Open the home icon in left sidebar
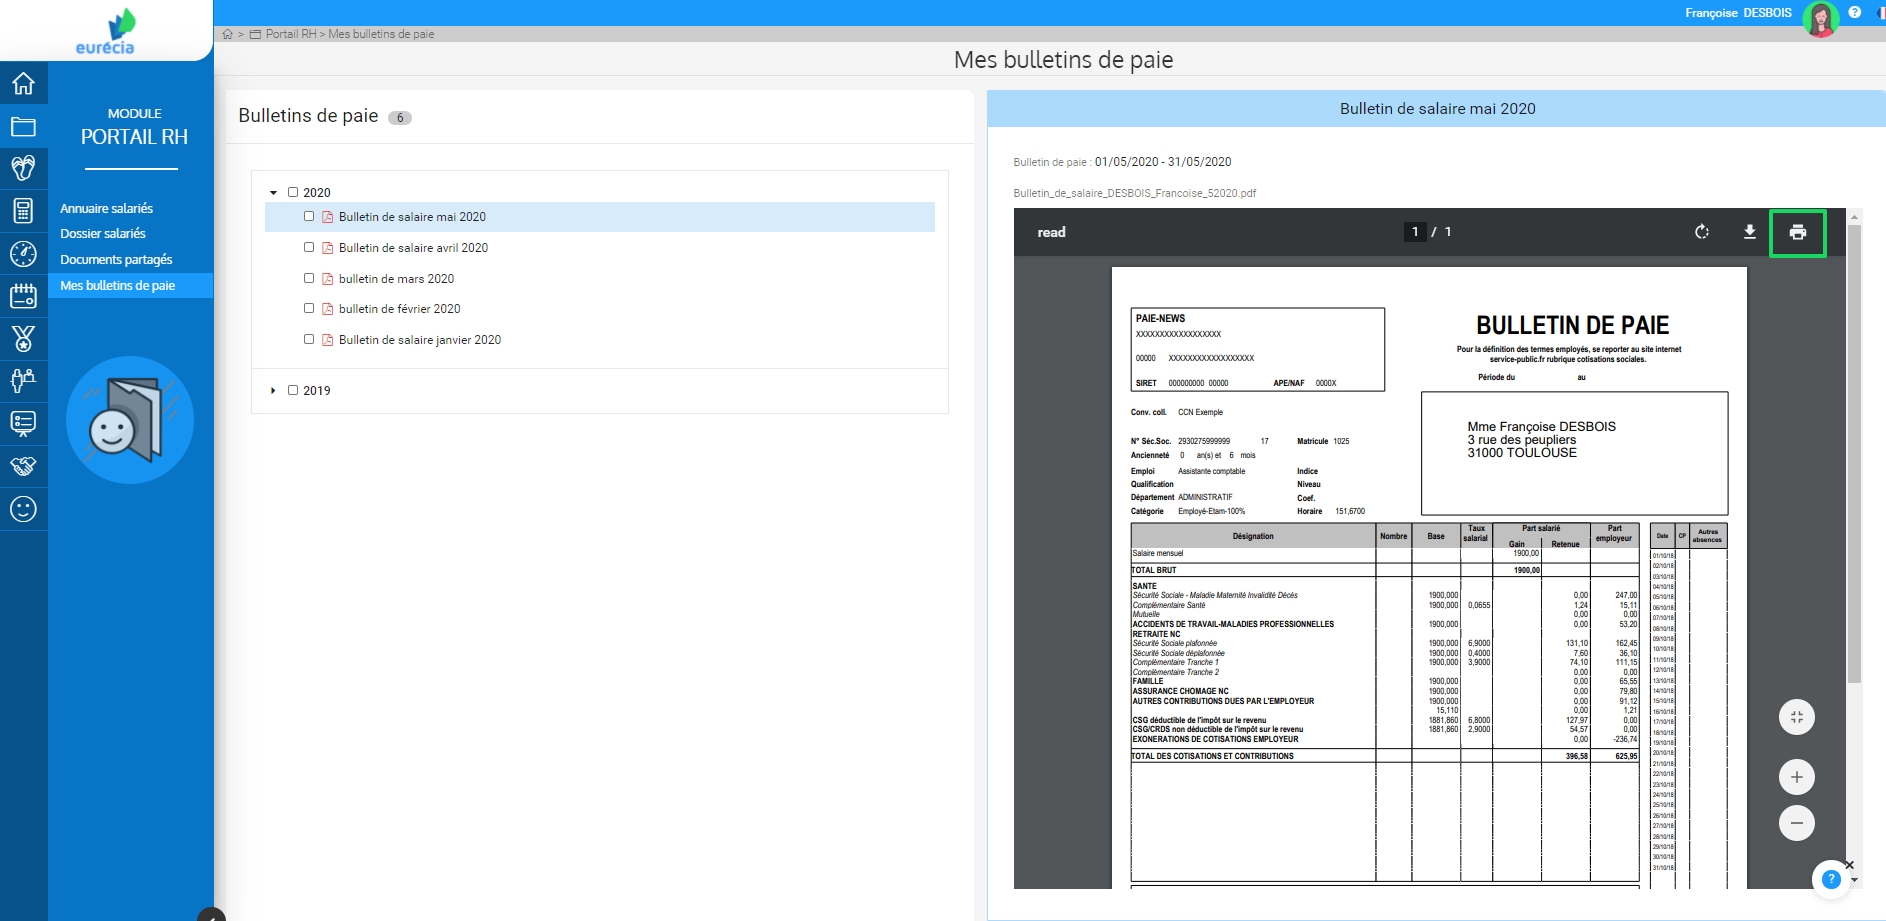The width and height of the screenshot is (1886, 921). 23,84
